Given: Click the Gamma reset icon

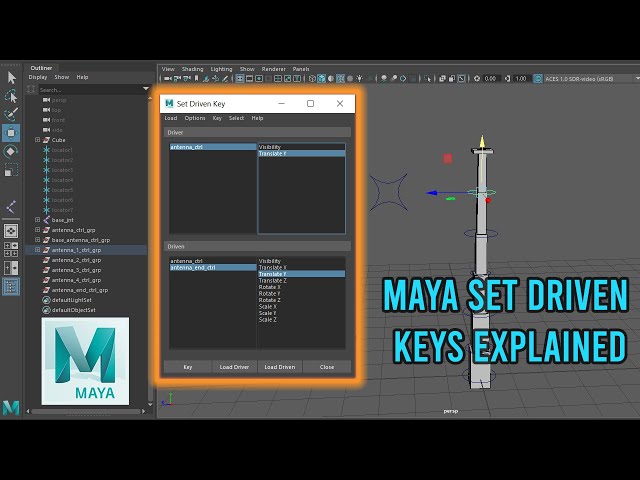Looking at the screenshot, I should click(x=507, y=78).
